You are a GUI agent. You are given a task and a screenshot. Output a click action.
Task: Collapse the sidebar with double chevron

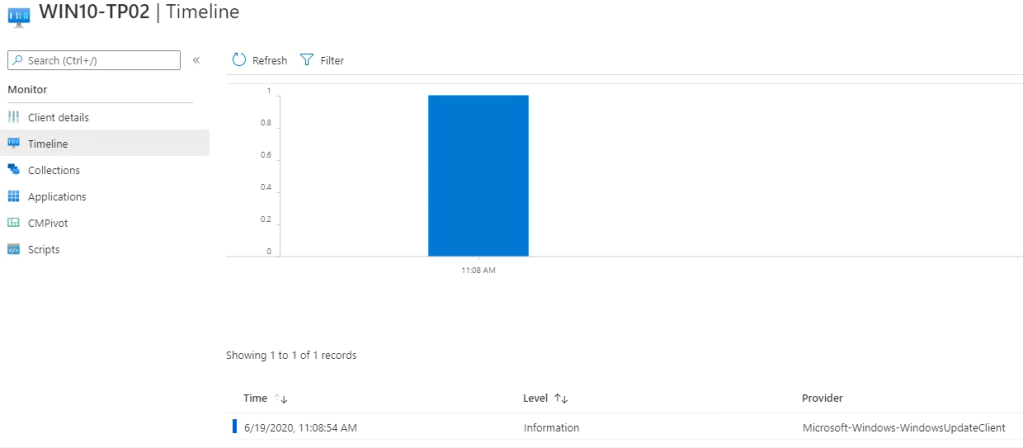tap(196, 60)
